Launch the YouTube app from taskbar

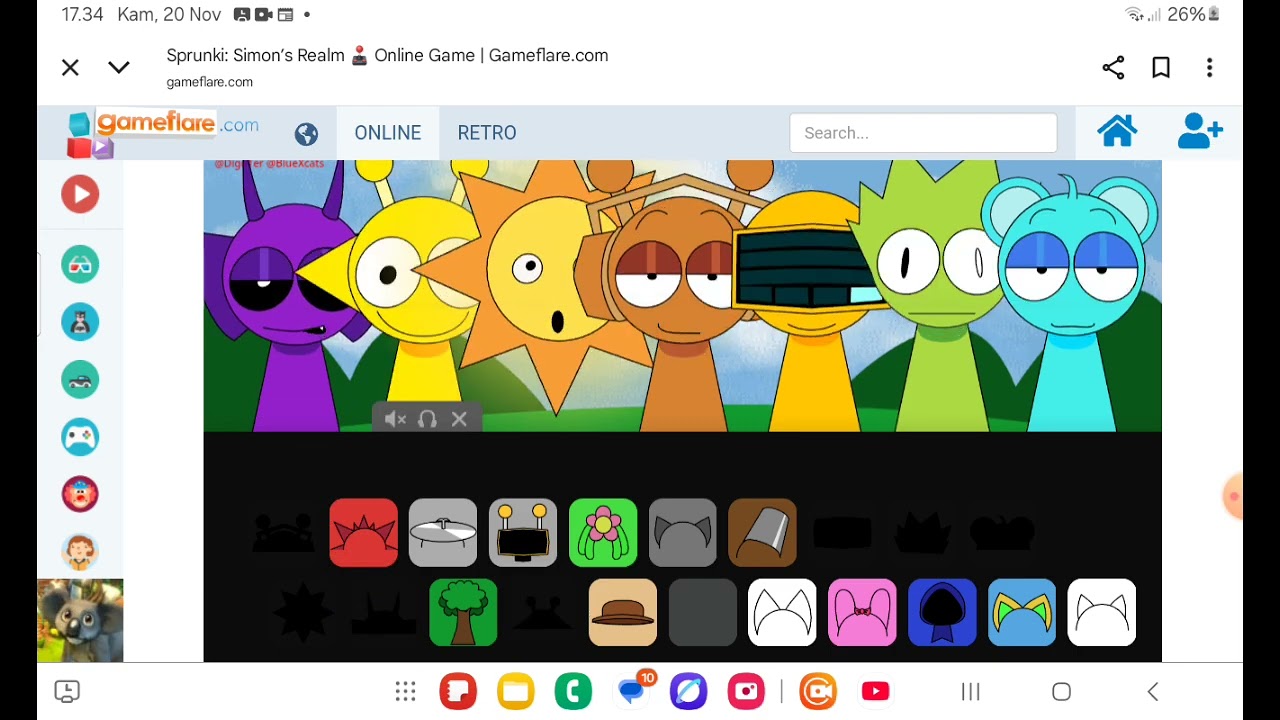pyautogui.click(x=875, y=691)
